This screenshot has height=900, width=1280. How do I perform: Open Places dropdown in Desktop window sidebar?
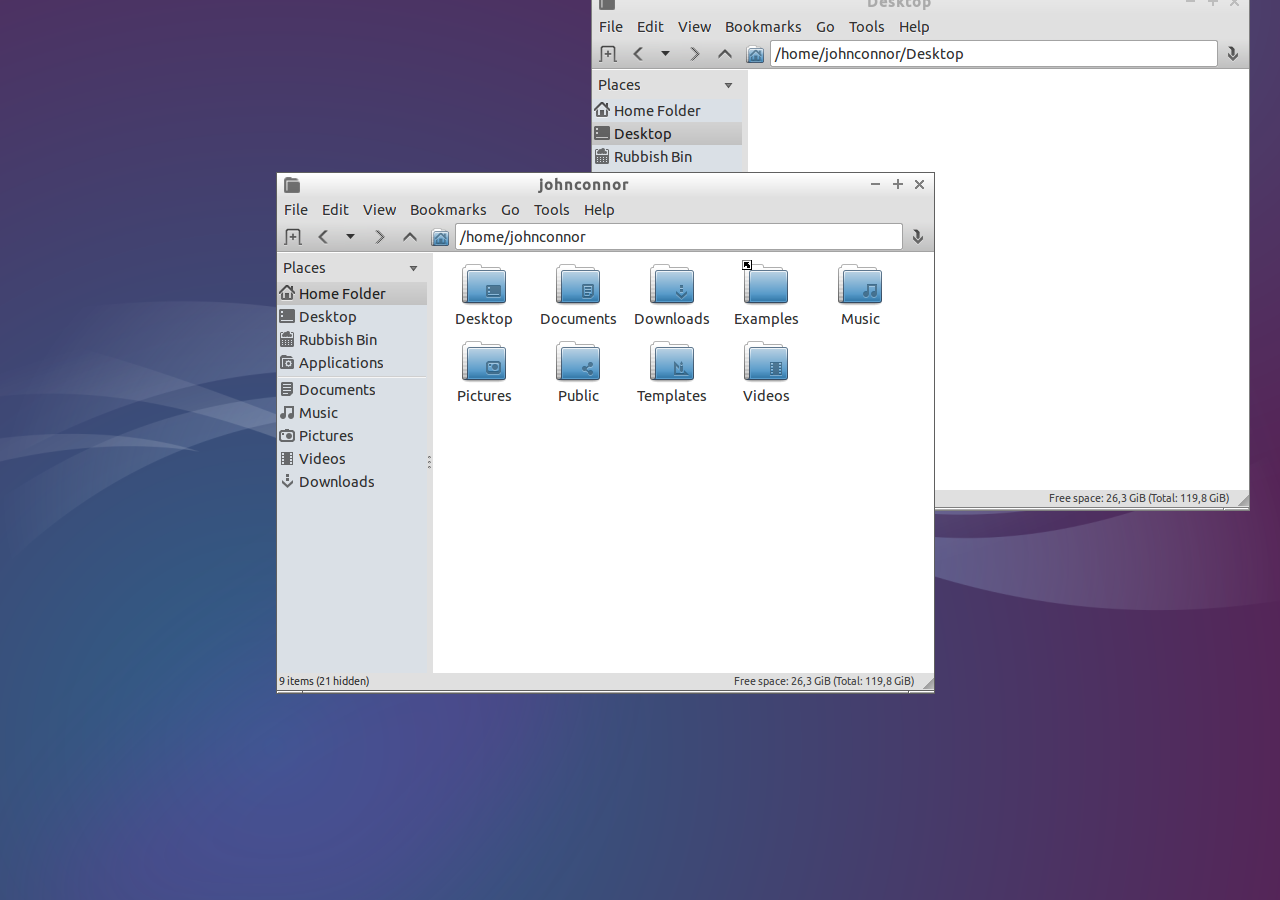[x=728, y=85]
